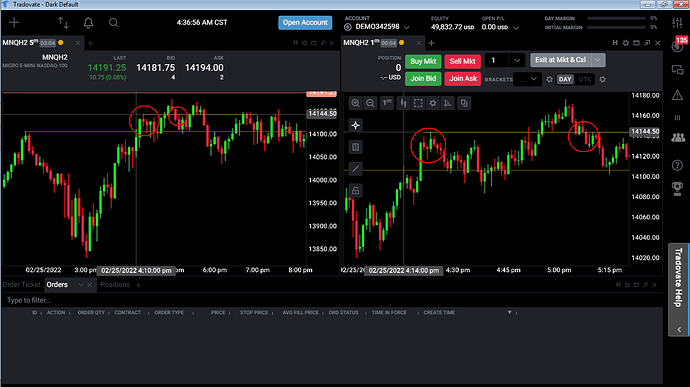Click the copy layout chart toolbar icon
Screen dimensions: 690x387
tap(464, 103)
